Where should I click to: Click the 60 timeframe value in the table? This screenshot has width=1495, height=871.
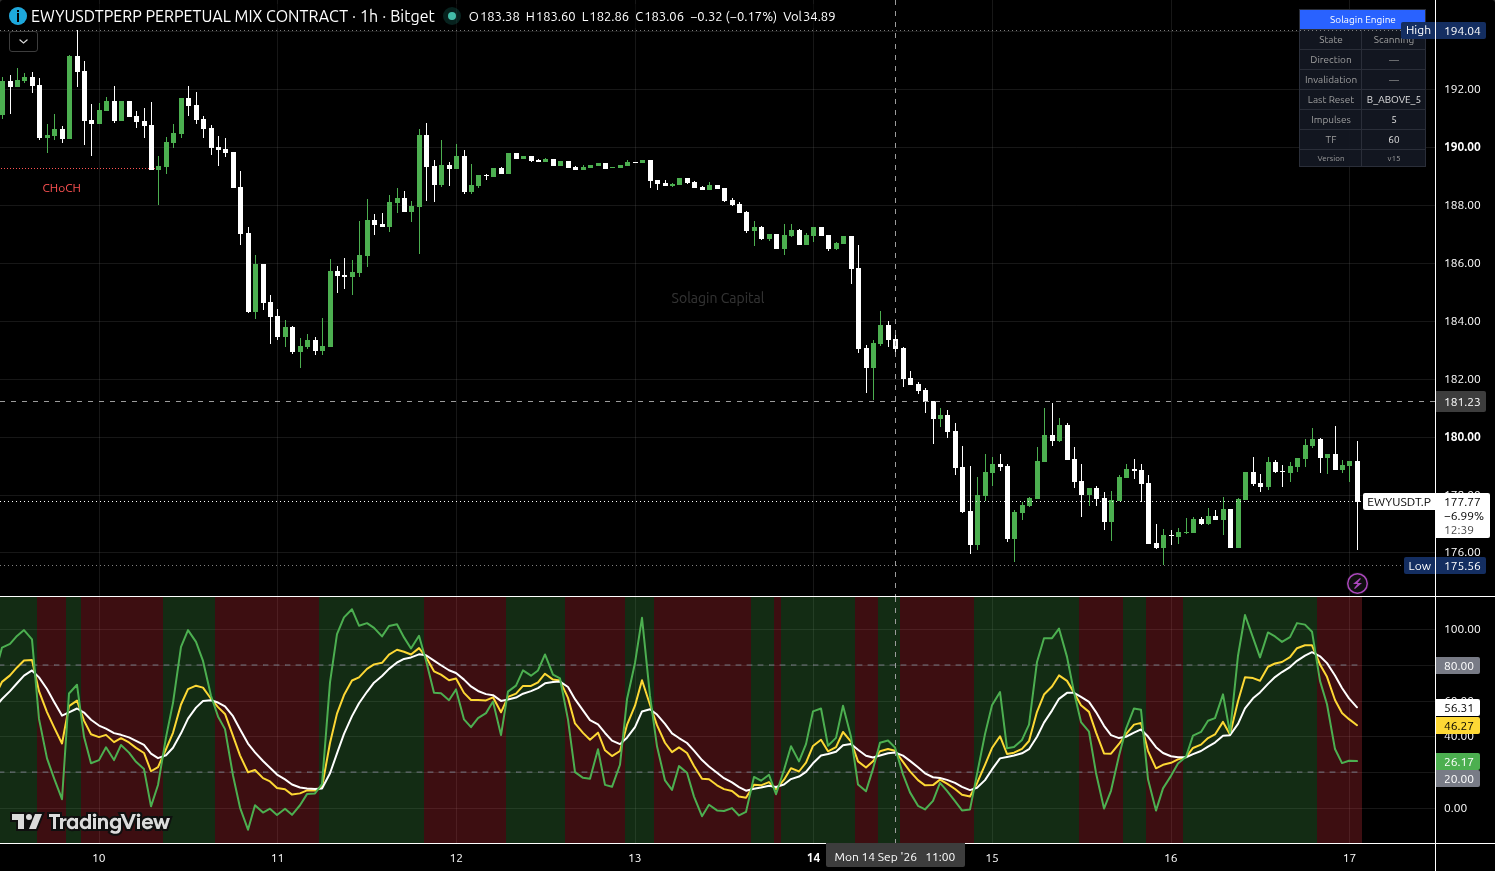(1393, 140)
